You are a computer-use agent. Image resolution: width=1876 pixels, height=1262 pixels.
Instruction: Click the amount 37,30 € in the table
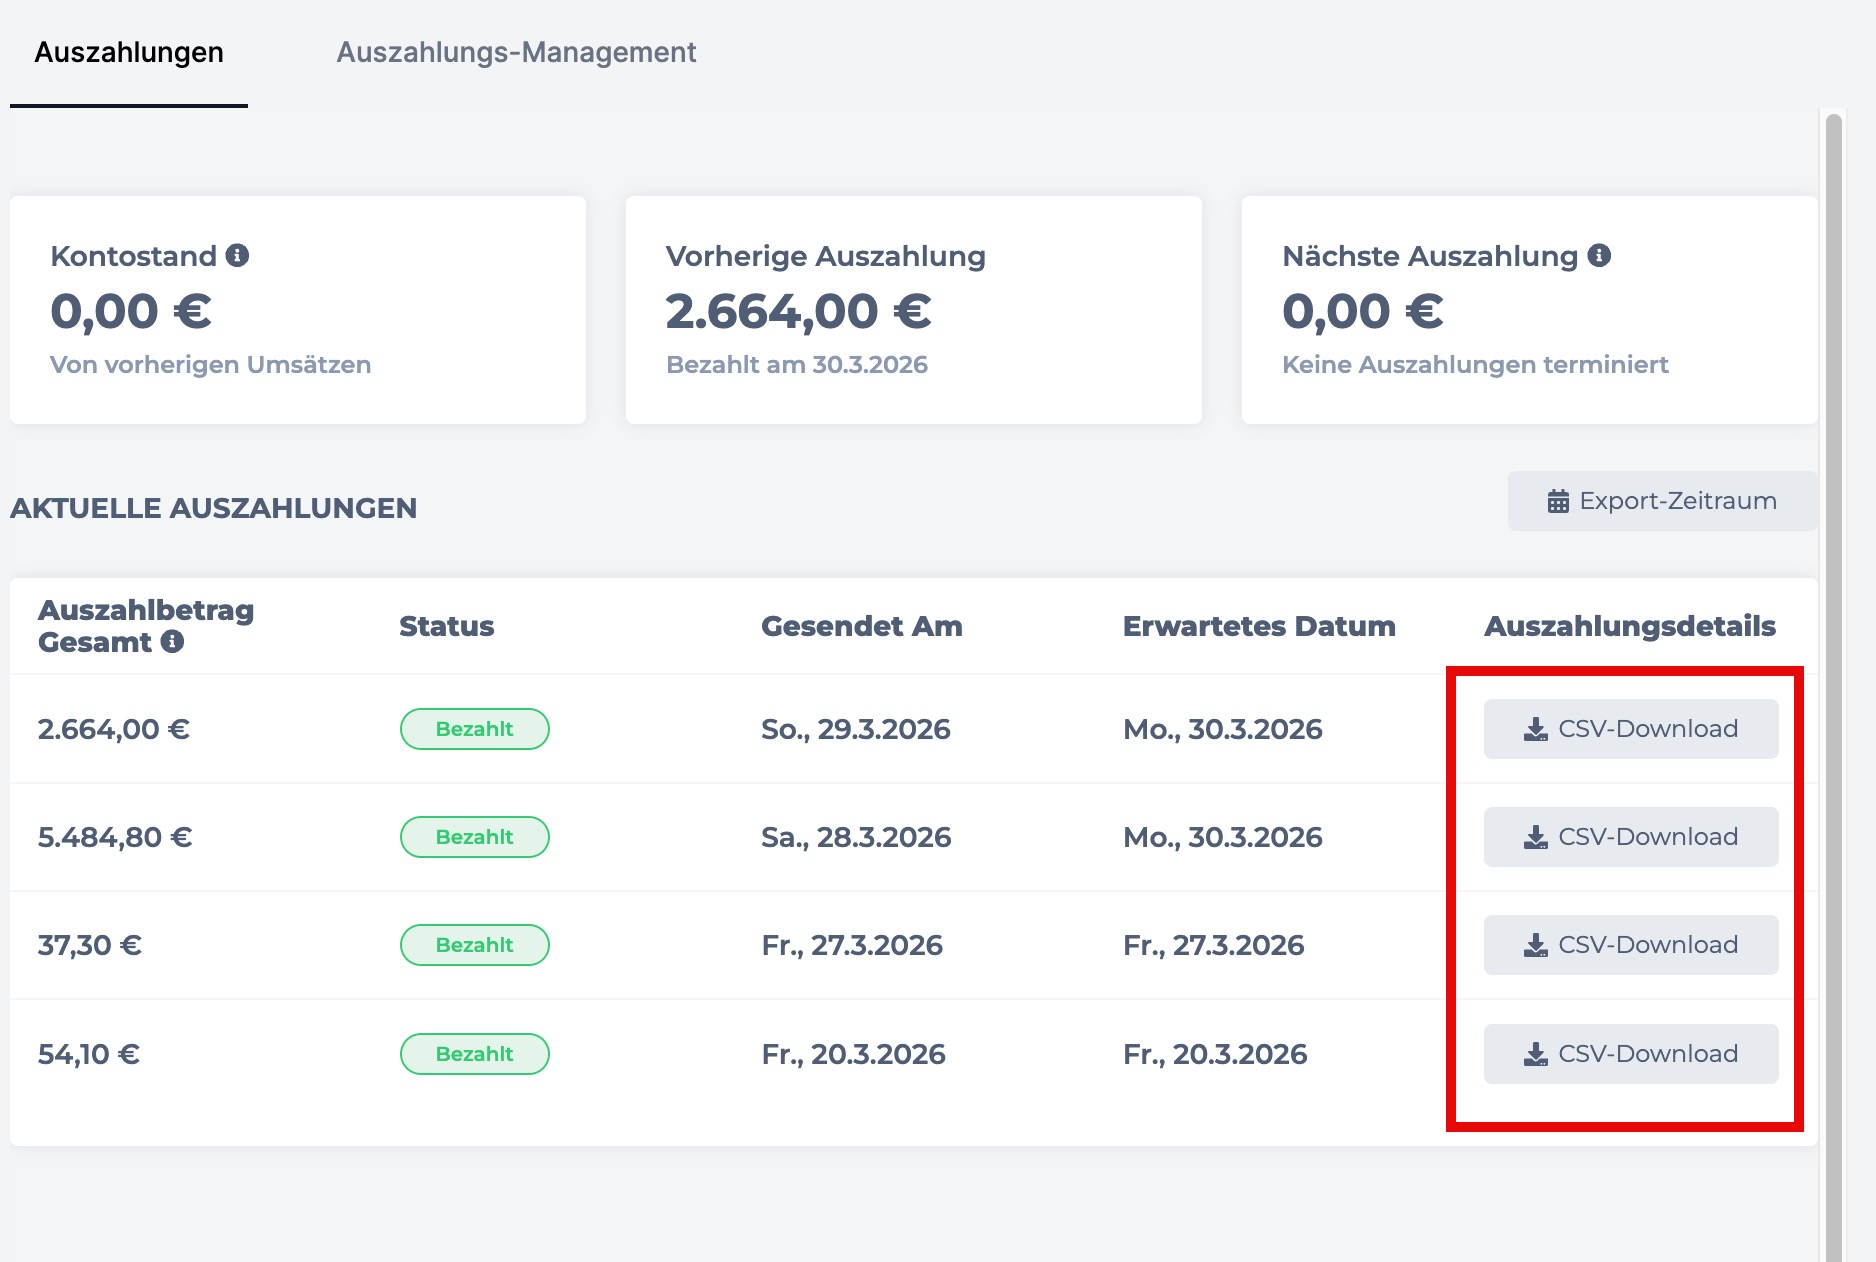coord(90,945)
